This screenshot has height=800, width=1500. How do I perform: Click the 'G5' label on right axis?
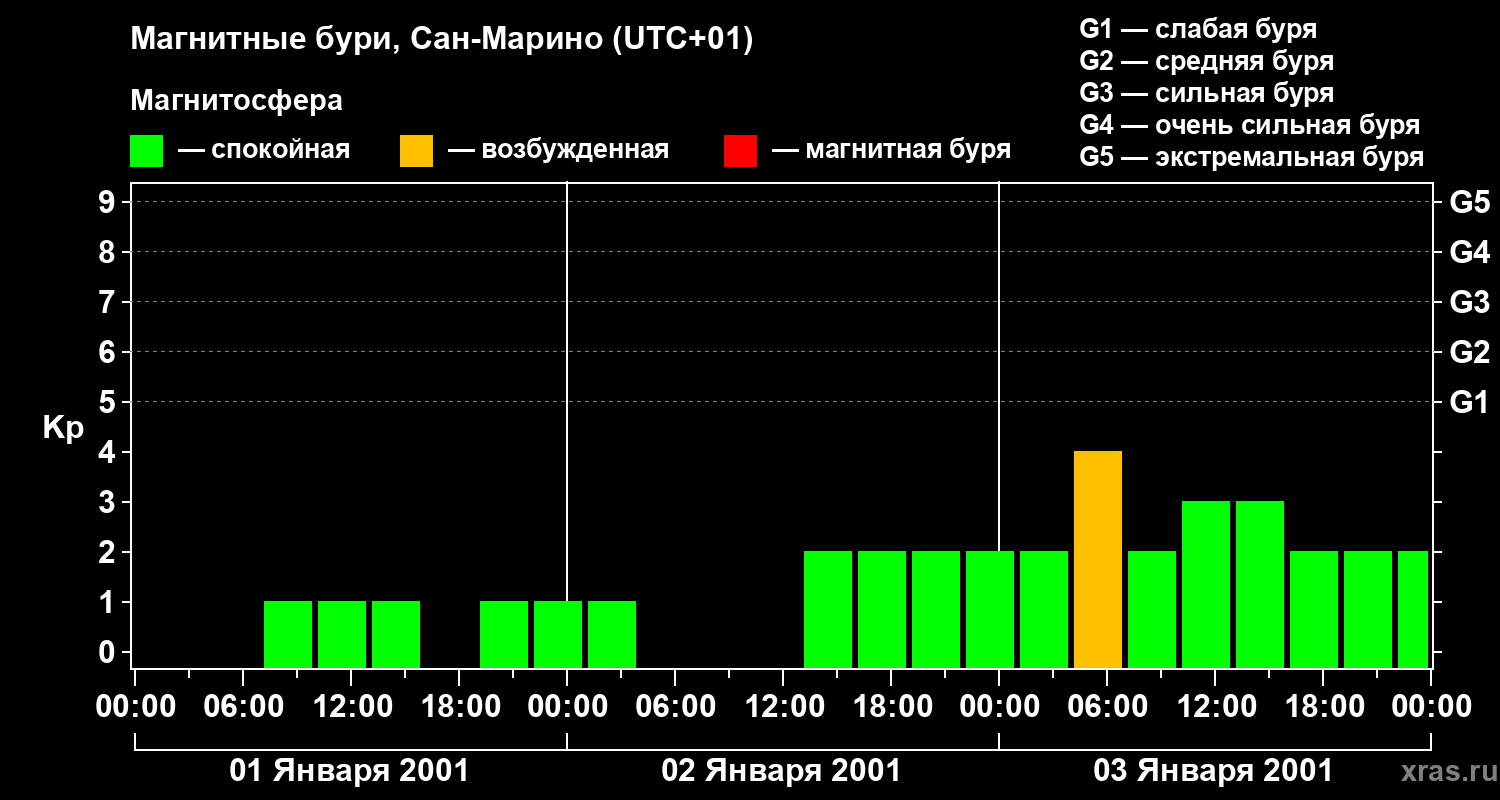pos(1470,202)
